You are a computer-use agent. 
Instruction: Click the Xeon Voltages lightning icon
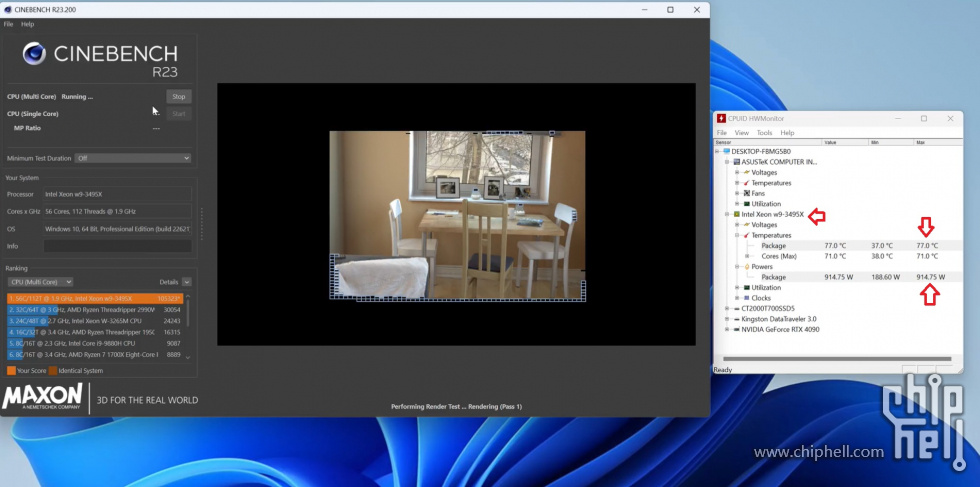pyautogui.click(x=746, y=225)
